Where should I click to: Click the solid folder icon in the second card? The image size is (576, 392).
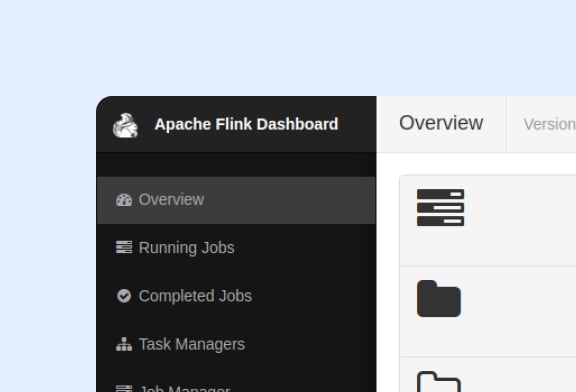(x=439, y=298)
